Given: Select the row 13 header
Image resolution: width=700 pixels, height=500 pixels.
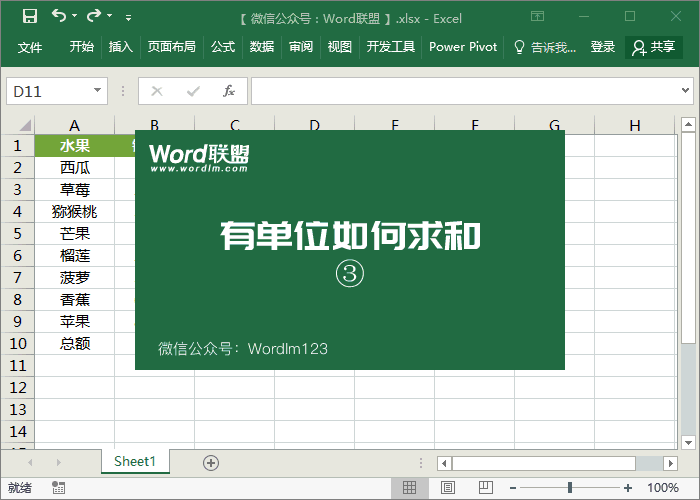Looking at the screenshot, I should coord(17,409).
